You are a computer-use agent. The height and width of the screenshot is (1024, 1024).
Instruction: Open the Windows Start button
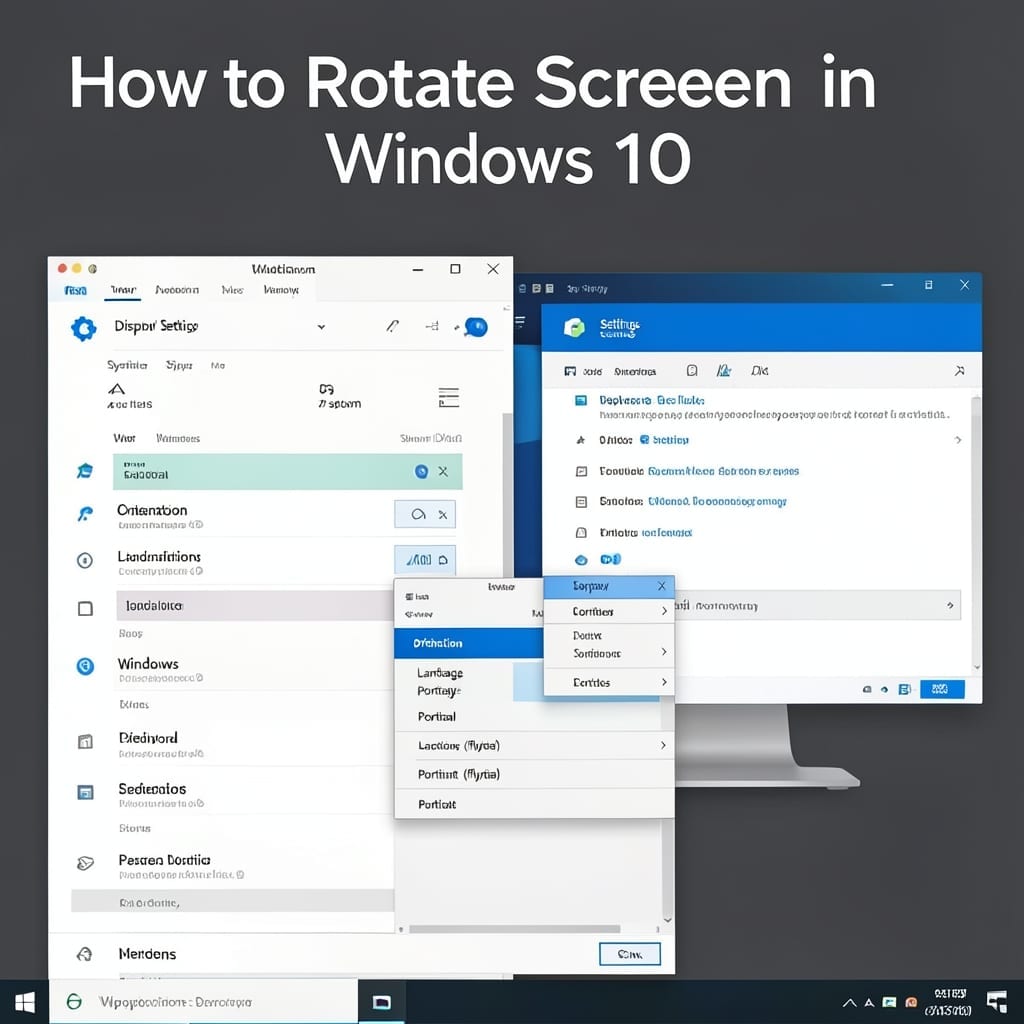click(x=25, y=1002)
